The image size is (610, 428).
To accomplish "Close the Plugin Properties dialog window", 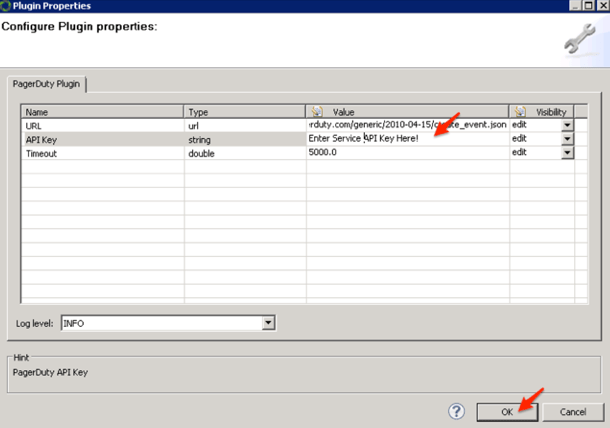I will pyautogui.click(x=603, y=6).
